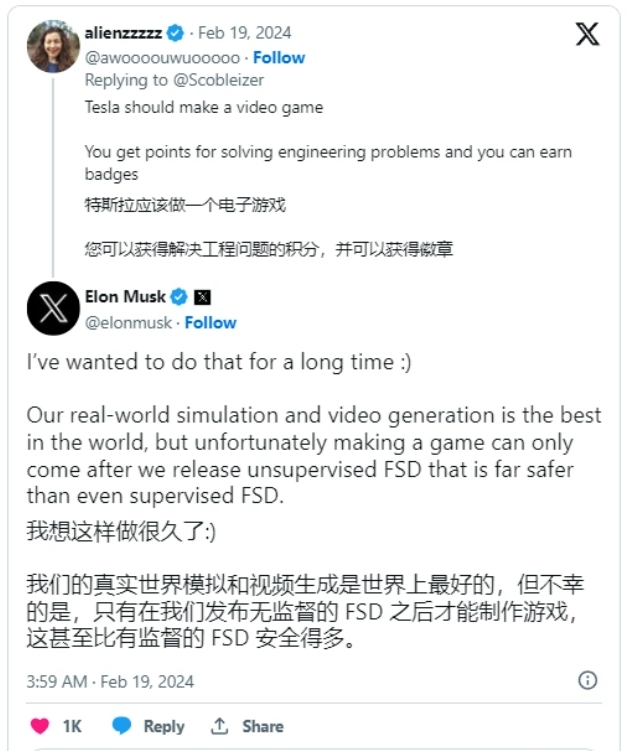Viewport: 626px width, 751px height.
Task: Open Elon Musk's X avatar
Action: (x=53, y=308)
